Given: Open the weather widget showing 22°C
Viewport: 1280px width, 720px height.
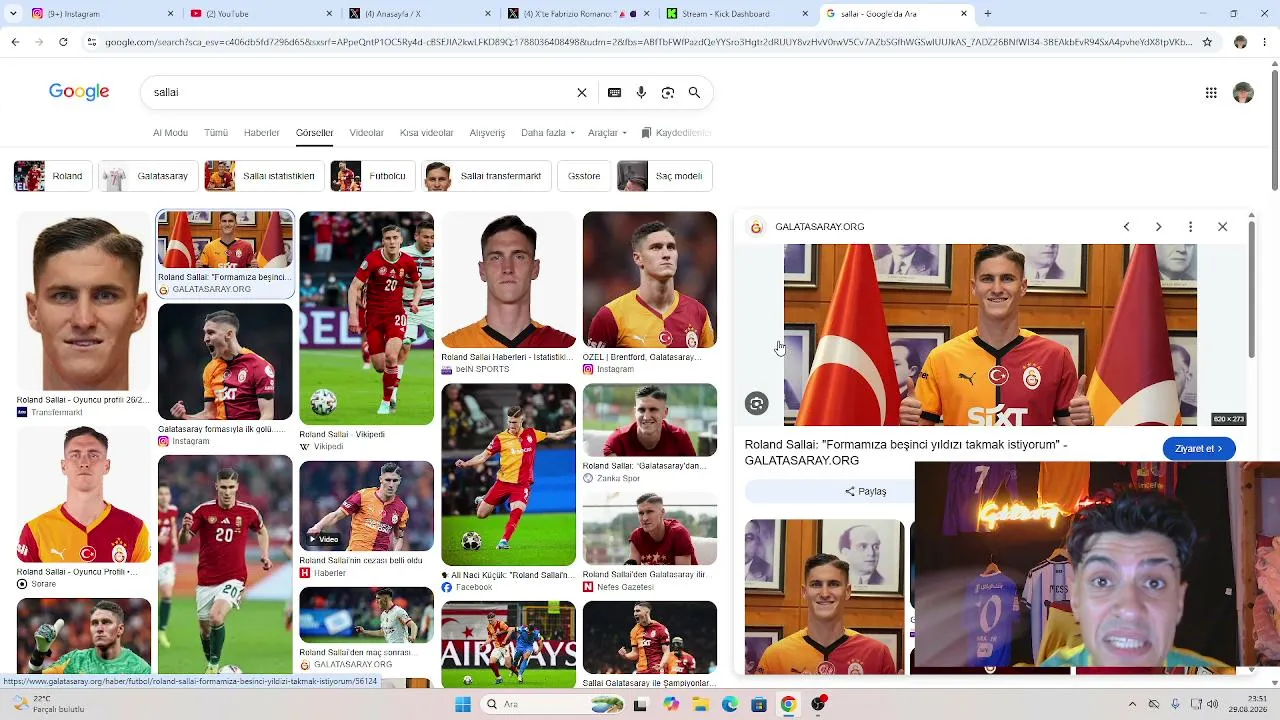Looking at the screenshot, I should [x=48, y=704].
